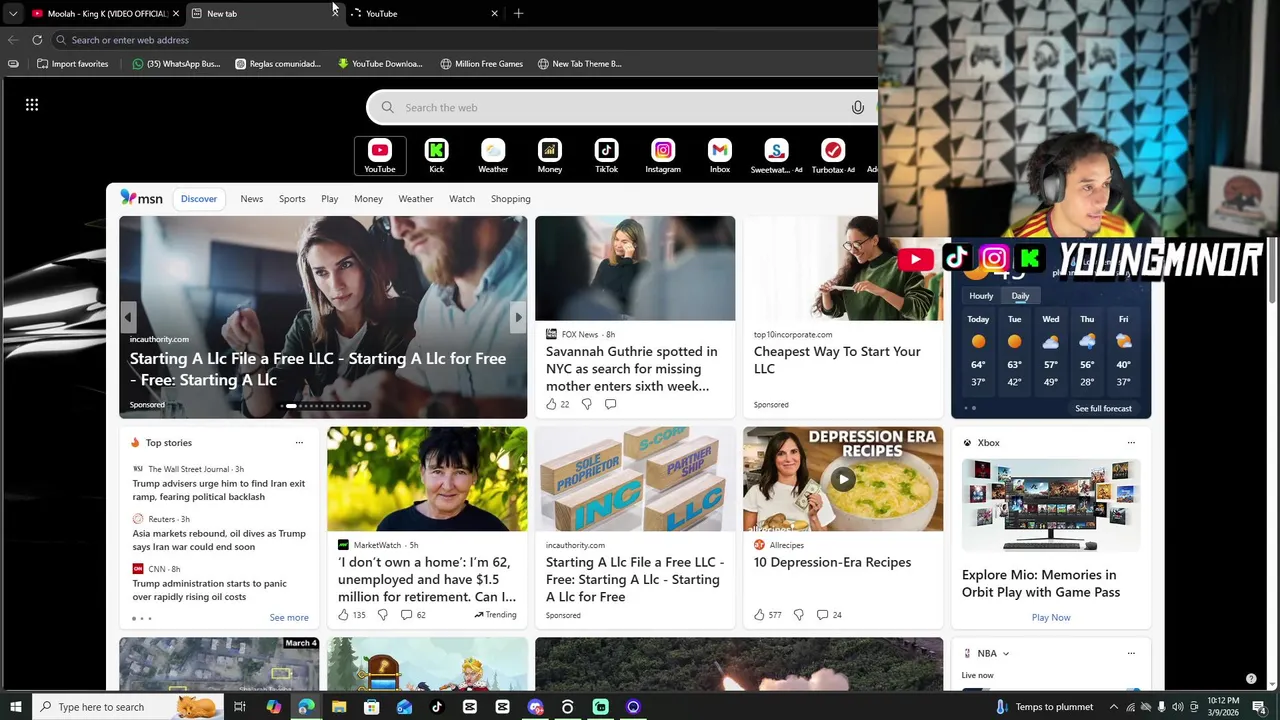Switch weather forecast to Hourly
This screenshot has height=720, width=1280.
[981, 296]
